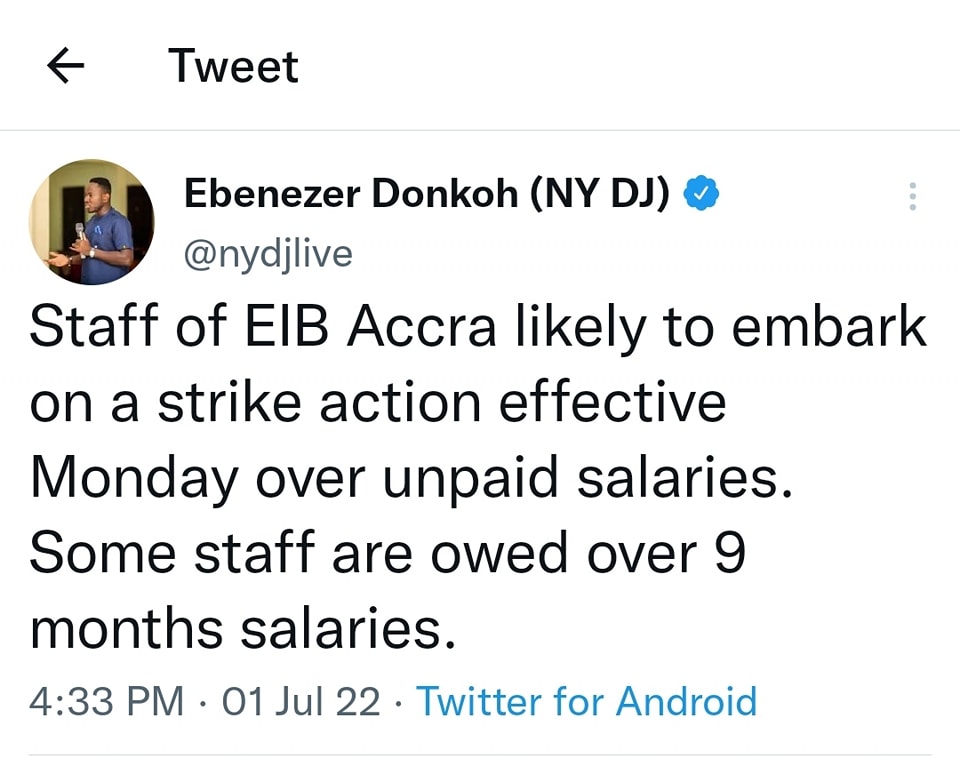Viewport: 960px width, 758px height.
Task: Open the @nydjlive handle
Action: tap(268, 255)
